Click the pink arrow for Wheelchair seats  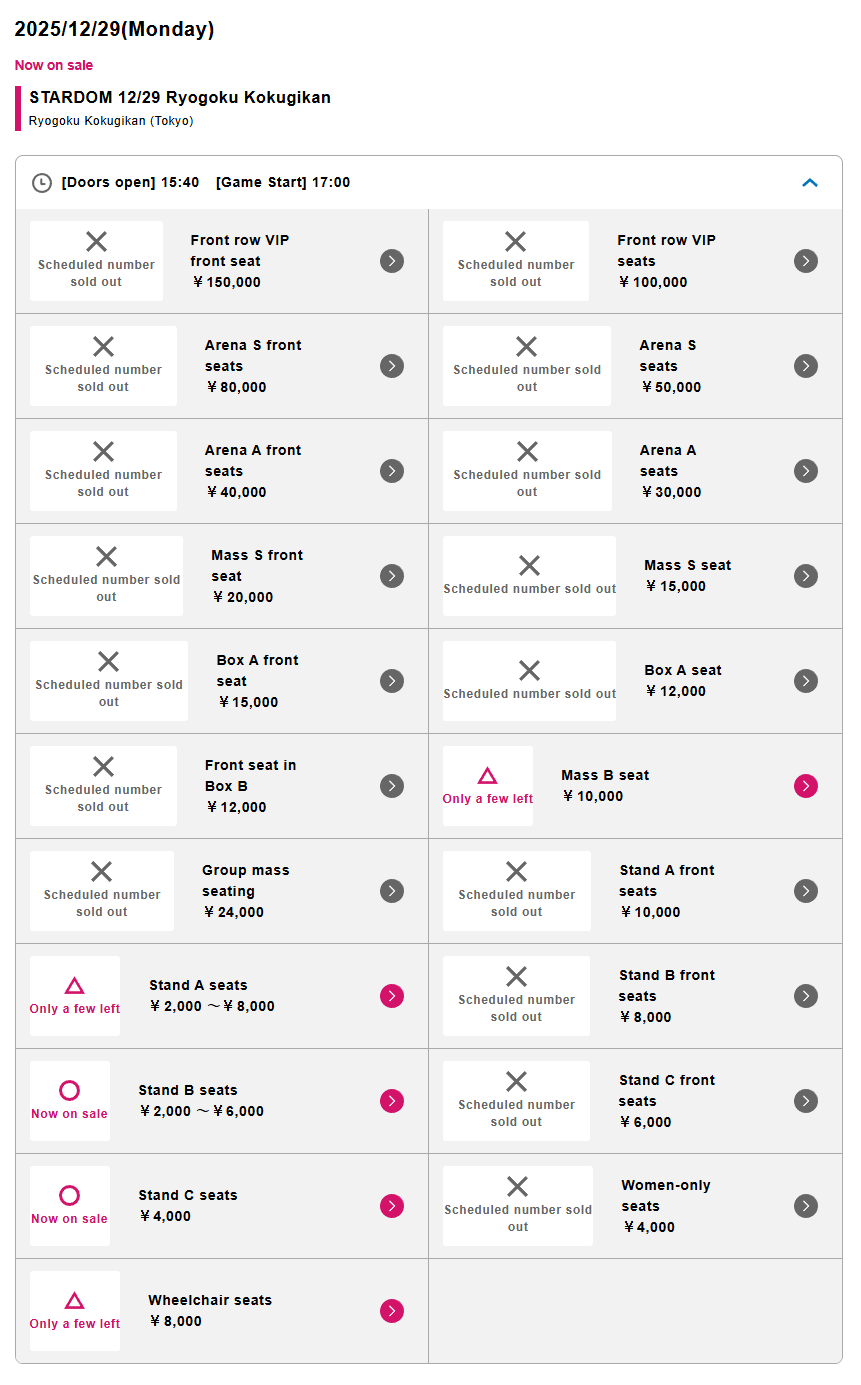(392, 1311)
